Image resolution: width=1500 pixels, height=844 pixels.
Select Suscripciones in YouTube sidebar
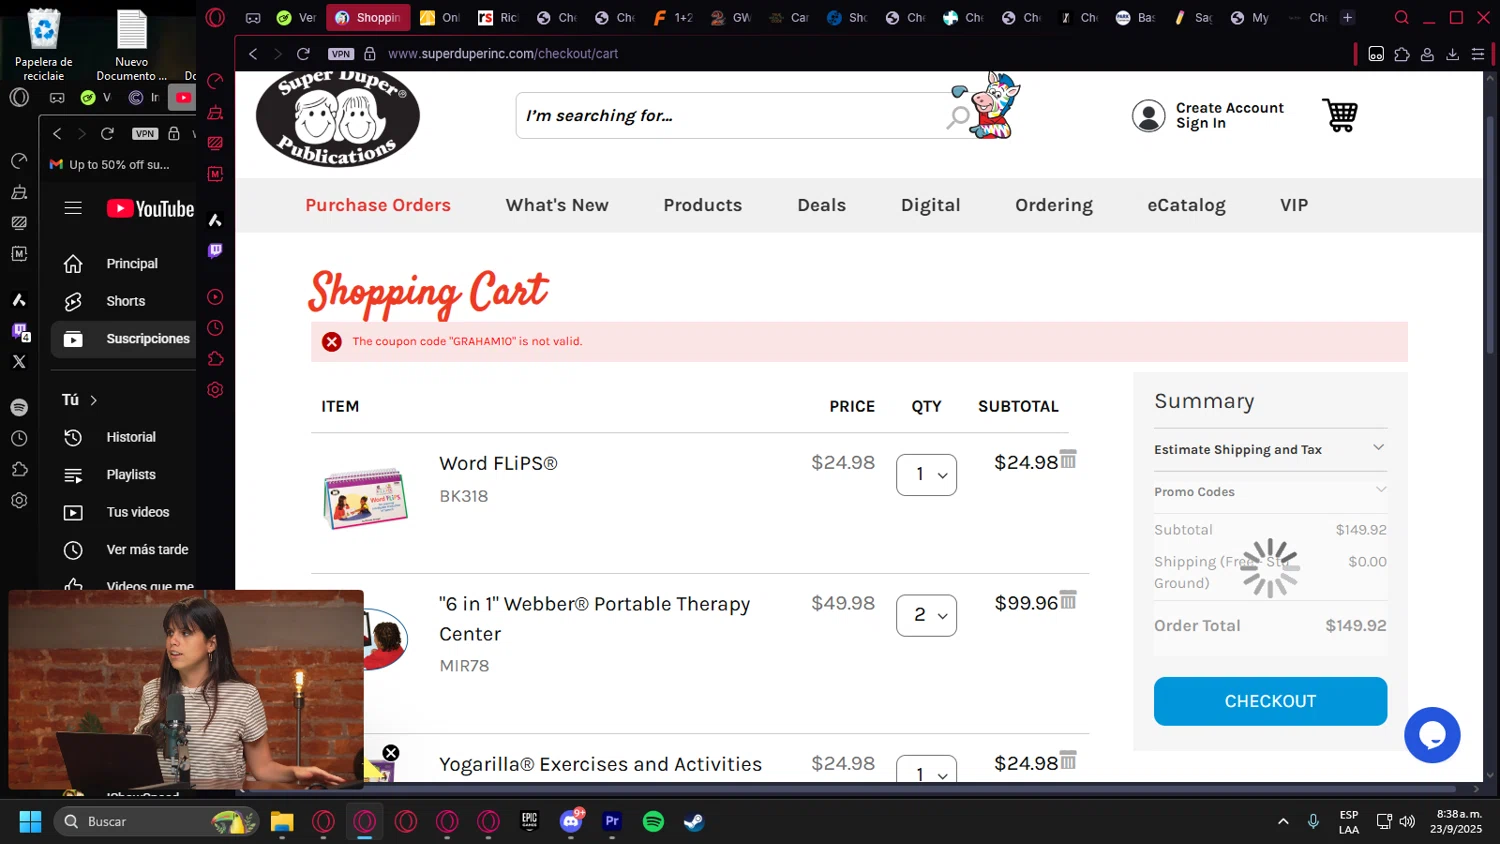[x=124, y=339]
